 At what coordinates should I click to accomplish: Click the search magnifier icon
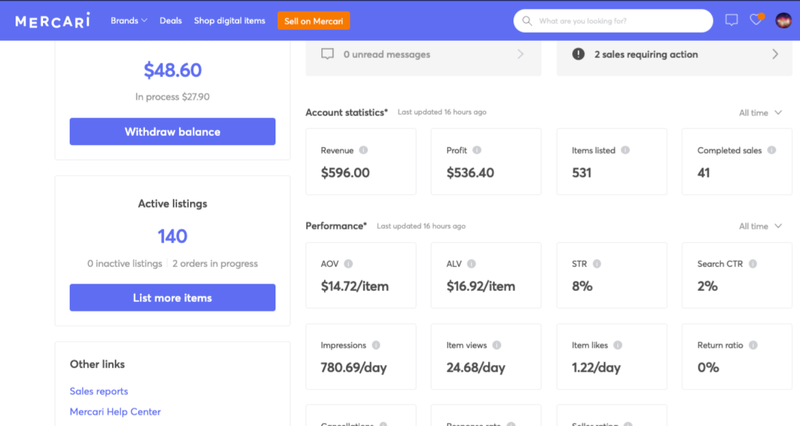point(527,21)
